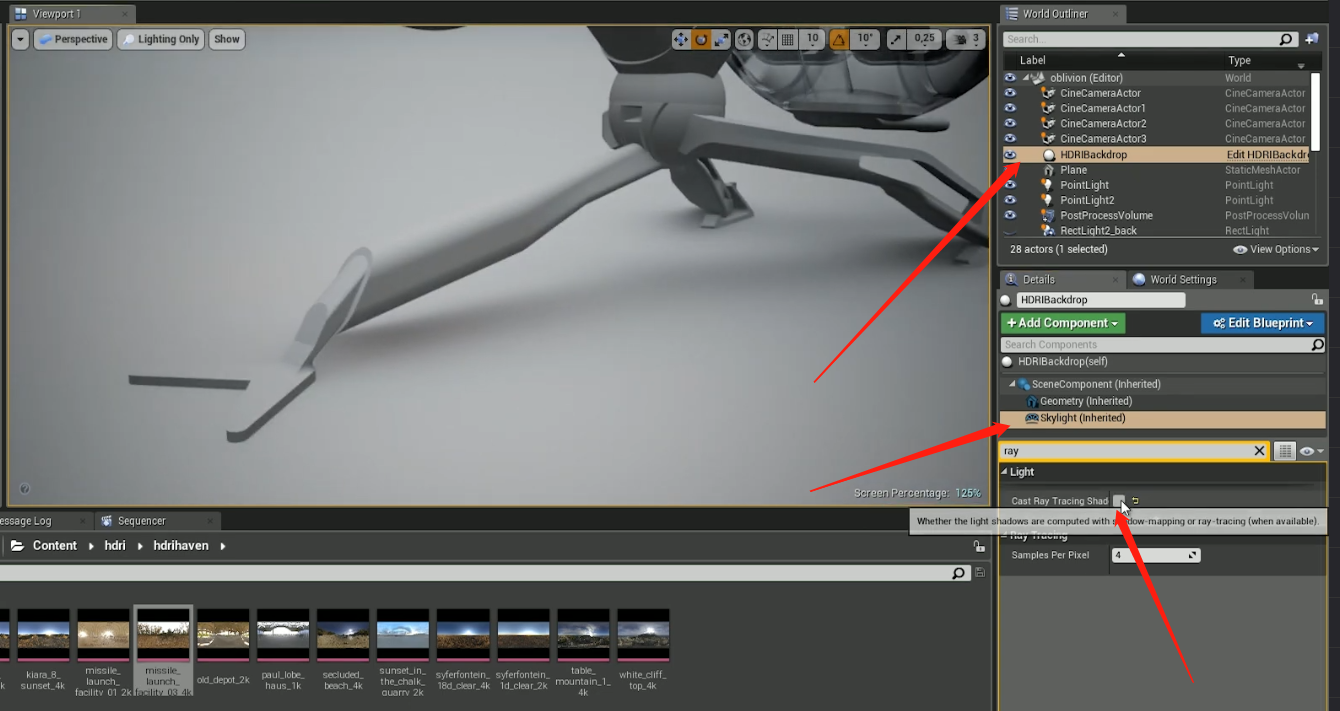
Task: Collapse the SceneComponent (Inherited) tree entry
Action: 1012,384
